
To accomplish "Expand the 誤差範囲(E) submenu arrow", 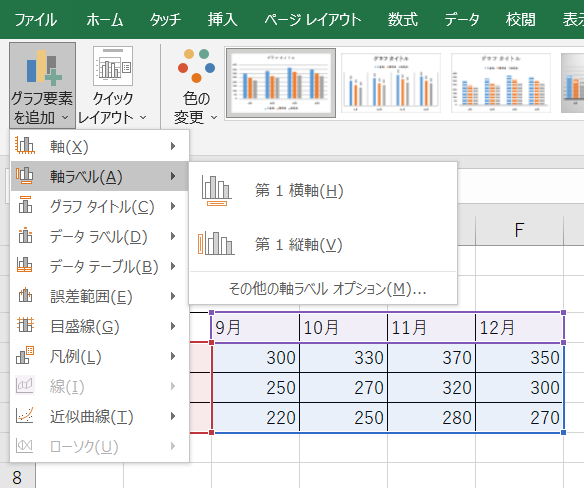I will click(x=173, y=296).
